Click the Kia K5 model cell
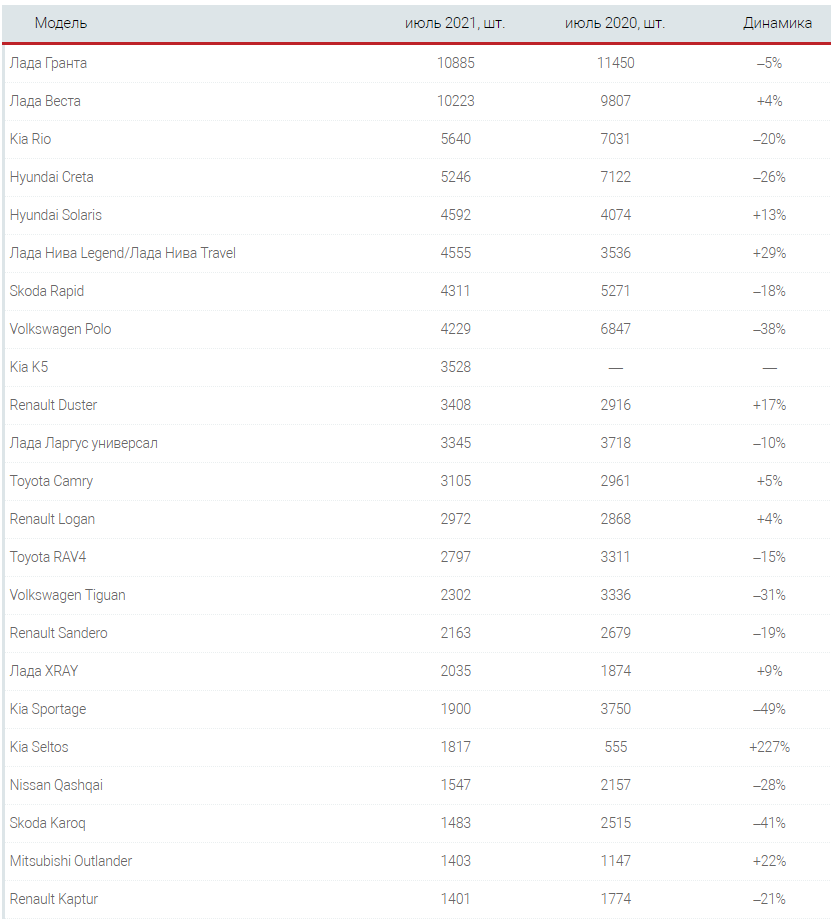 coord(29,367)
